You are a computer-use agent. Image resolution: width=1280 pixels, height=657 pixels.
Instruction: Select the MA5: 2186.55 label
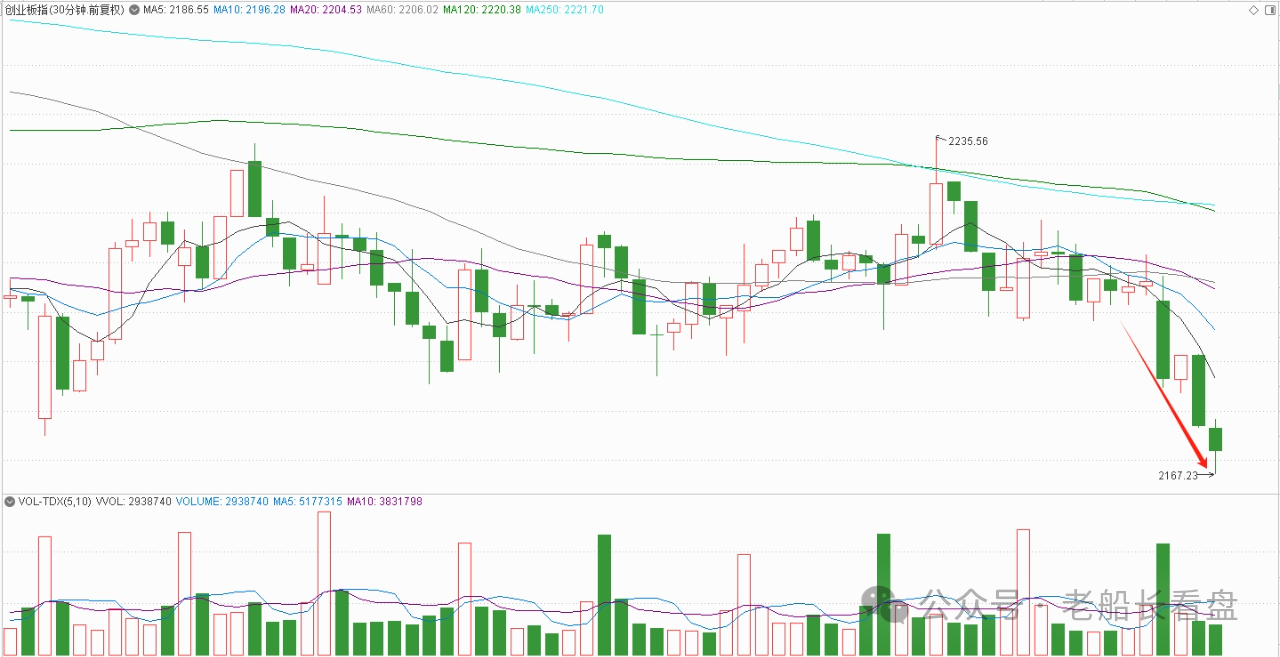pyautogui.click(x=176, y=9)
